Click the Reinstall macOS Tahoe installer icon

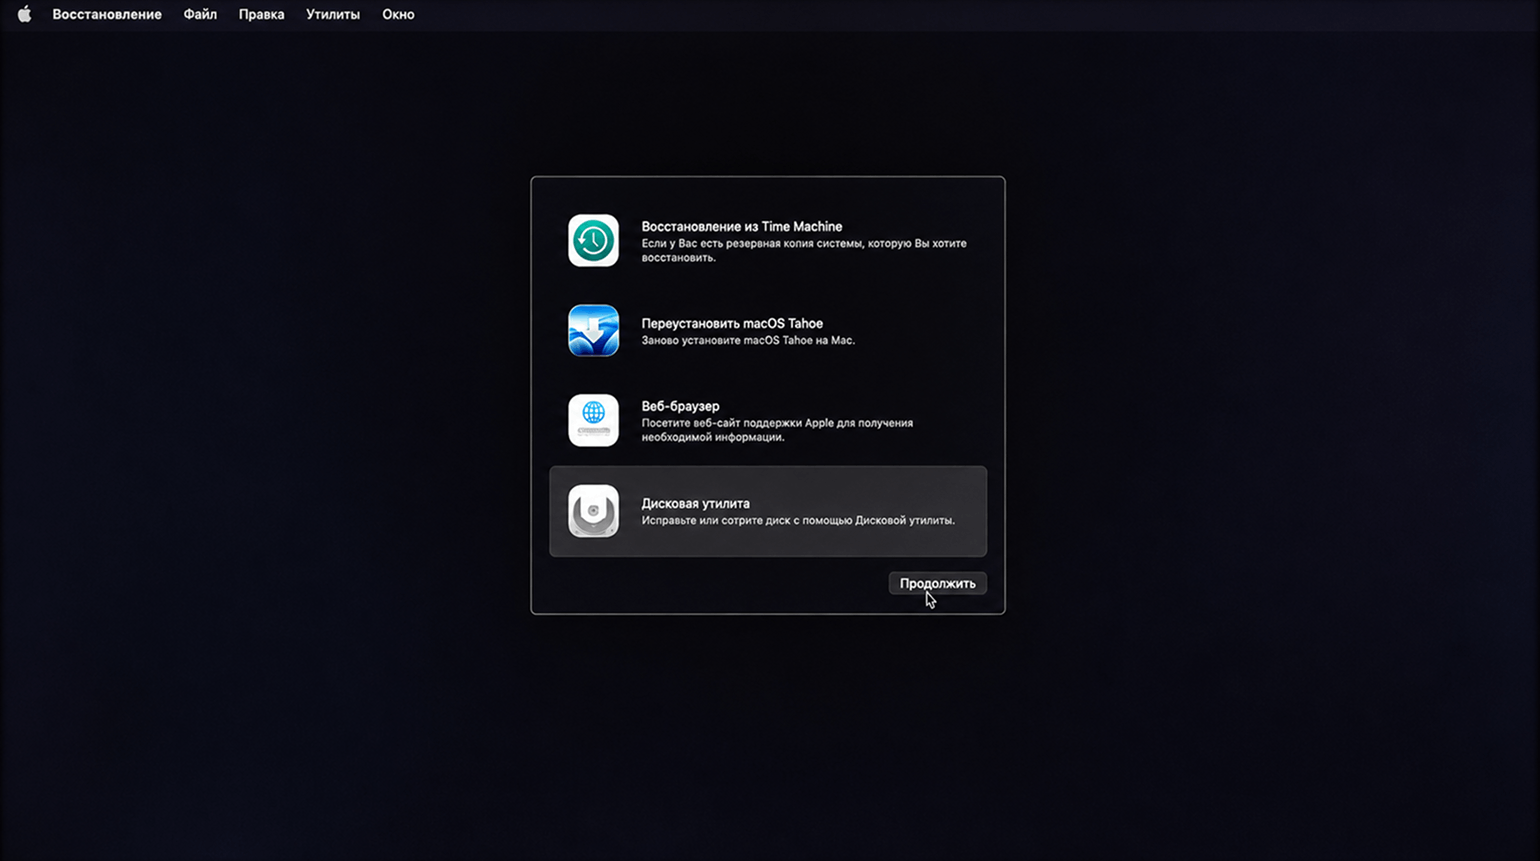(593, 331)
